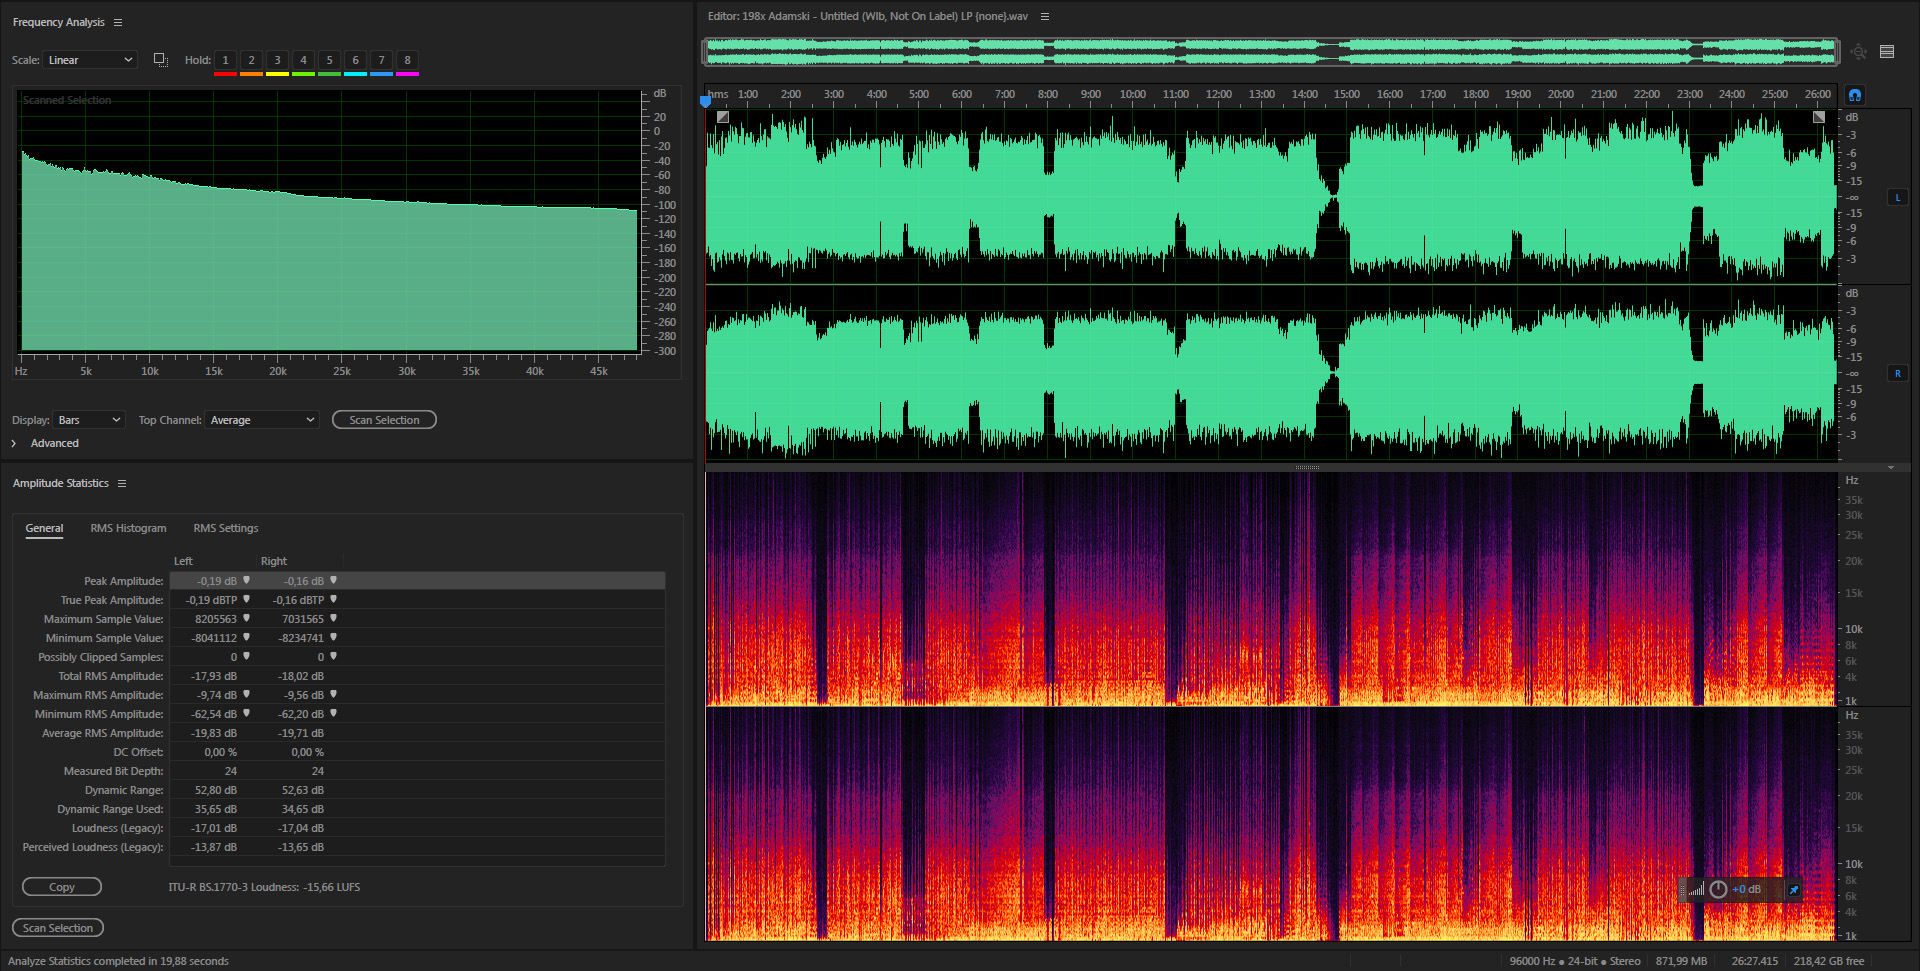Toggle Hold button 4

coord(303,60)
